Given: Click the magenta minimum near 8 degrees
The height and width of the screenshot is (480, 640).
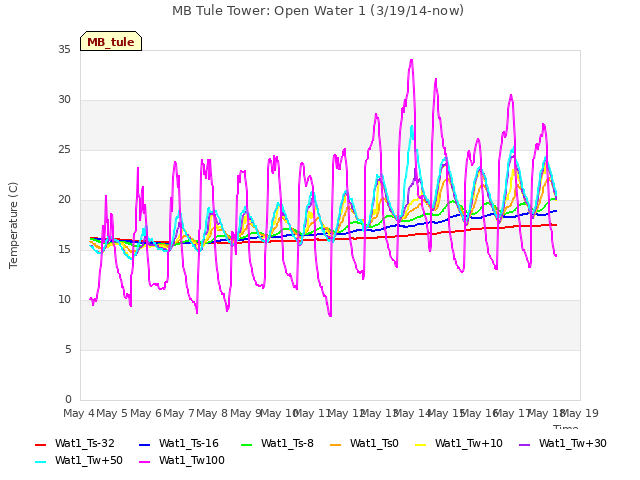Looking at the screenshot, I should tap(330, 316).
